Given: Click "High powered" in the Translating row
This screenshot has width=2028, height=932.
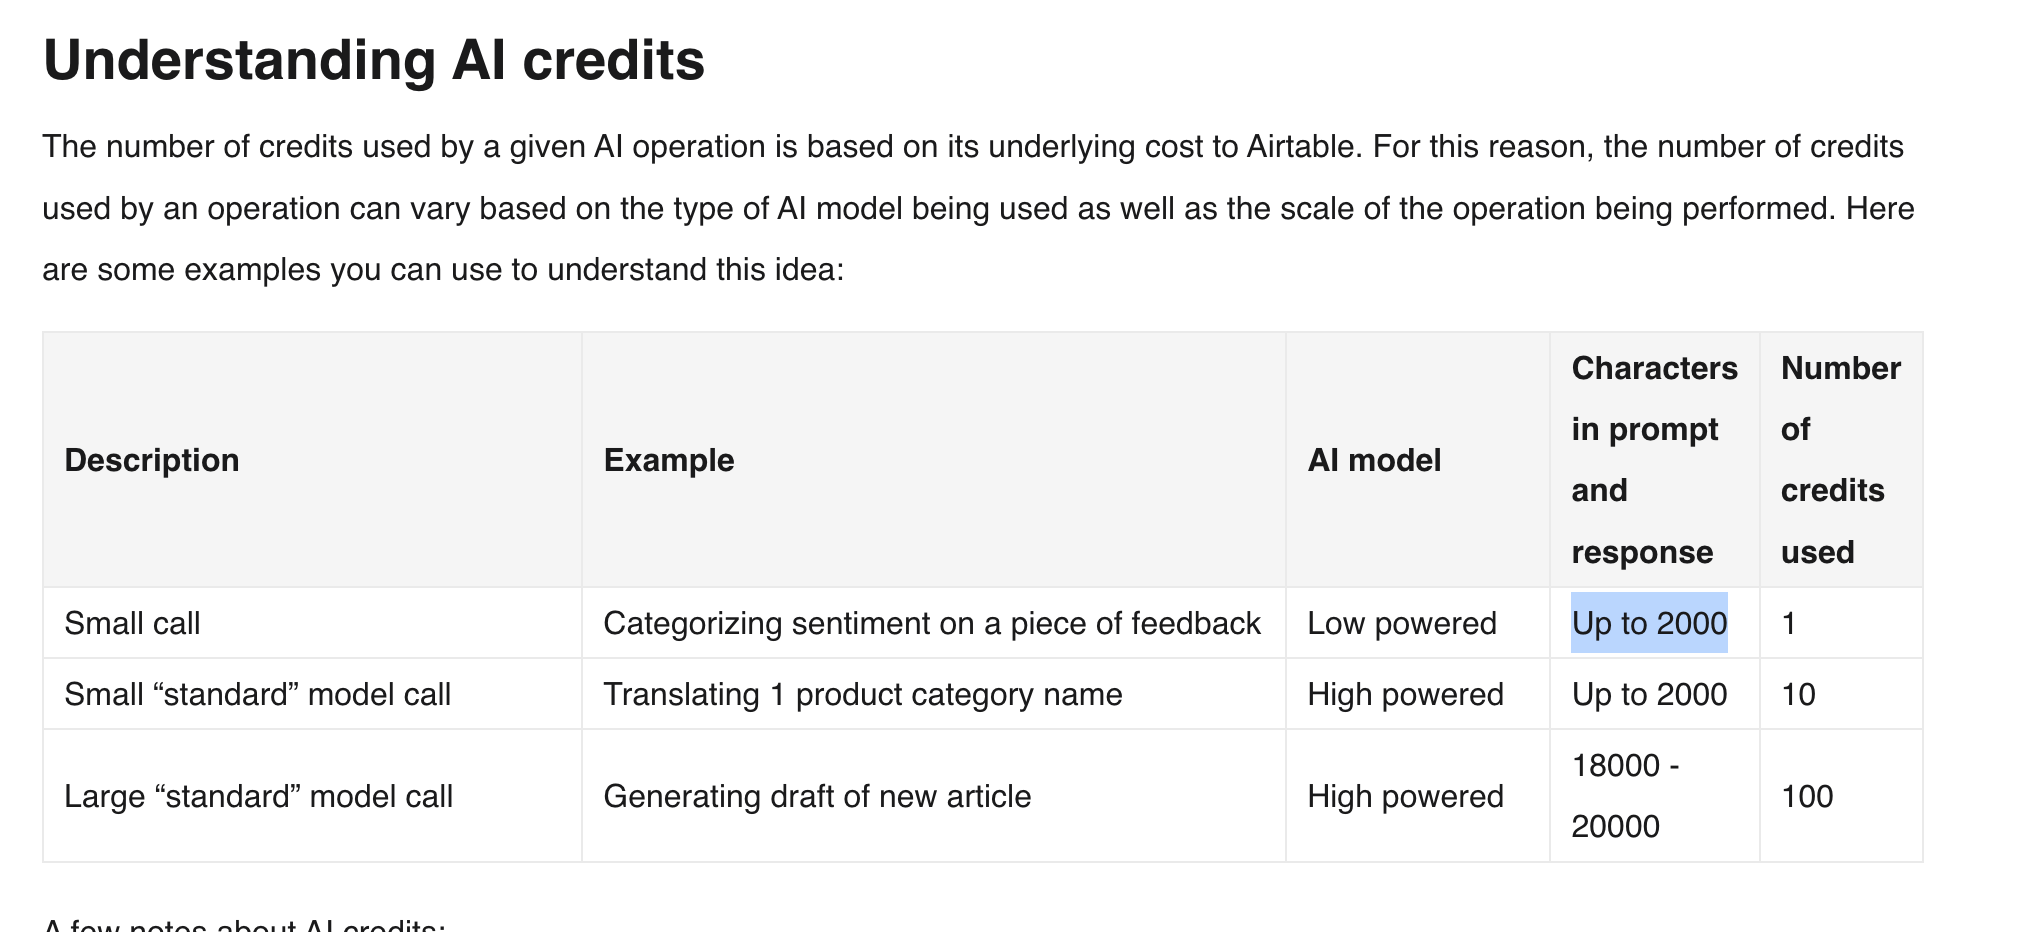Looking at the screenshot, I should point(1405,695).
